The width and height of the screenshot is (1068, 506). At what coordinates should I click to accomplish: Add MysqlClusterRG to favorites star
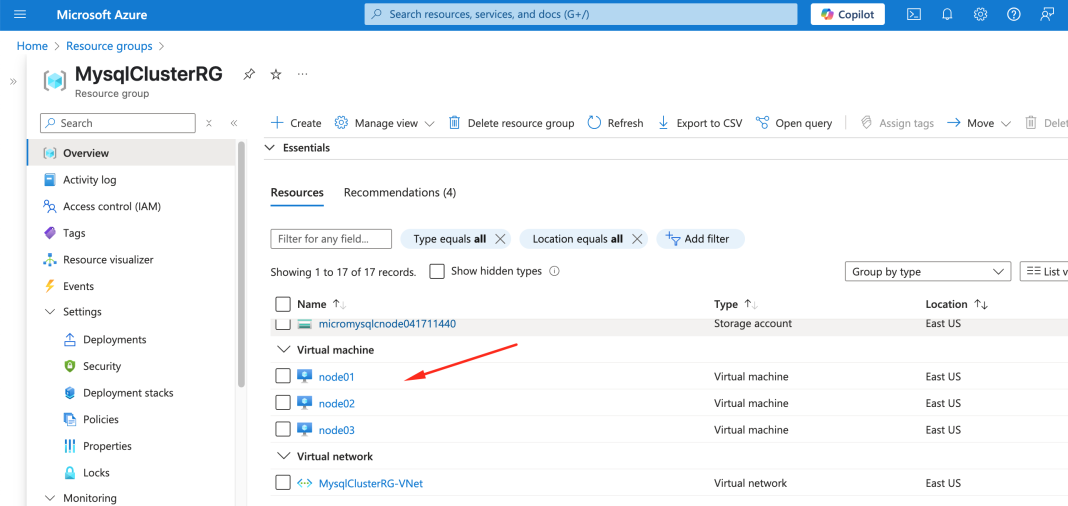pyautogui.click(x=276, y=75)
